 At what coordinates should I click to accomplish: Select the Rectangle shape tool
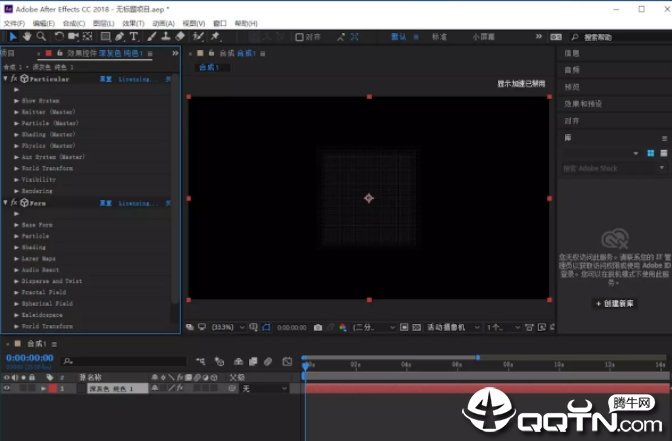click(105, 37)
